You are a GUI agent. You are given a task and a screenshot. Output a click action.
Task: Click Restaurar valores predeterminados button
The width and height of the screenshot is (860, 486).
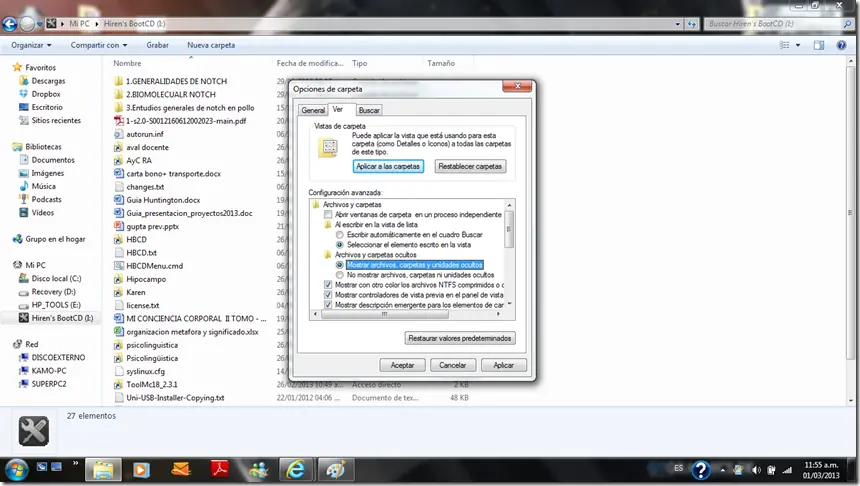click(460, 338)
